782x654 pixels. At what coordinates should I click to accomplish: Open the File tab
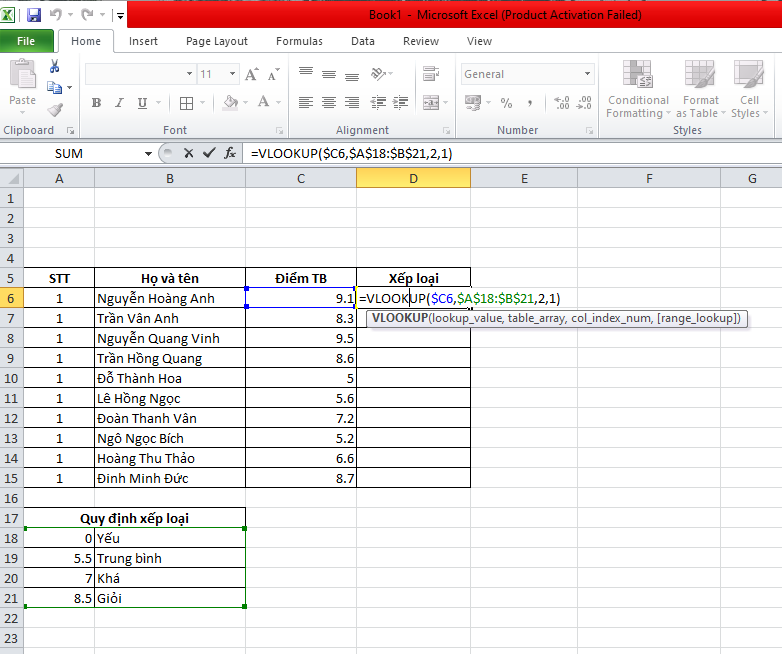(x=26, y=41)
